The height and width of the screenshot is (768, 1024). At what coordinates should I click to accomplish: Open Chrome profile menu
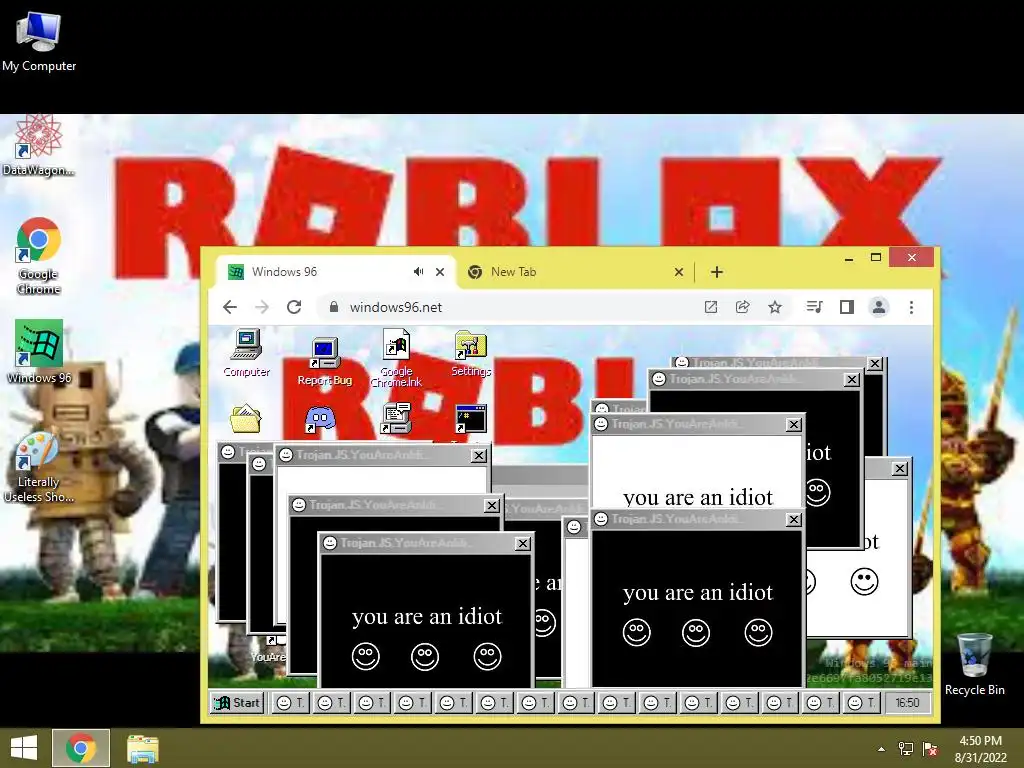pyautogui.click(x=879, y=307)
